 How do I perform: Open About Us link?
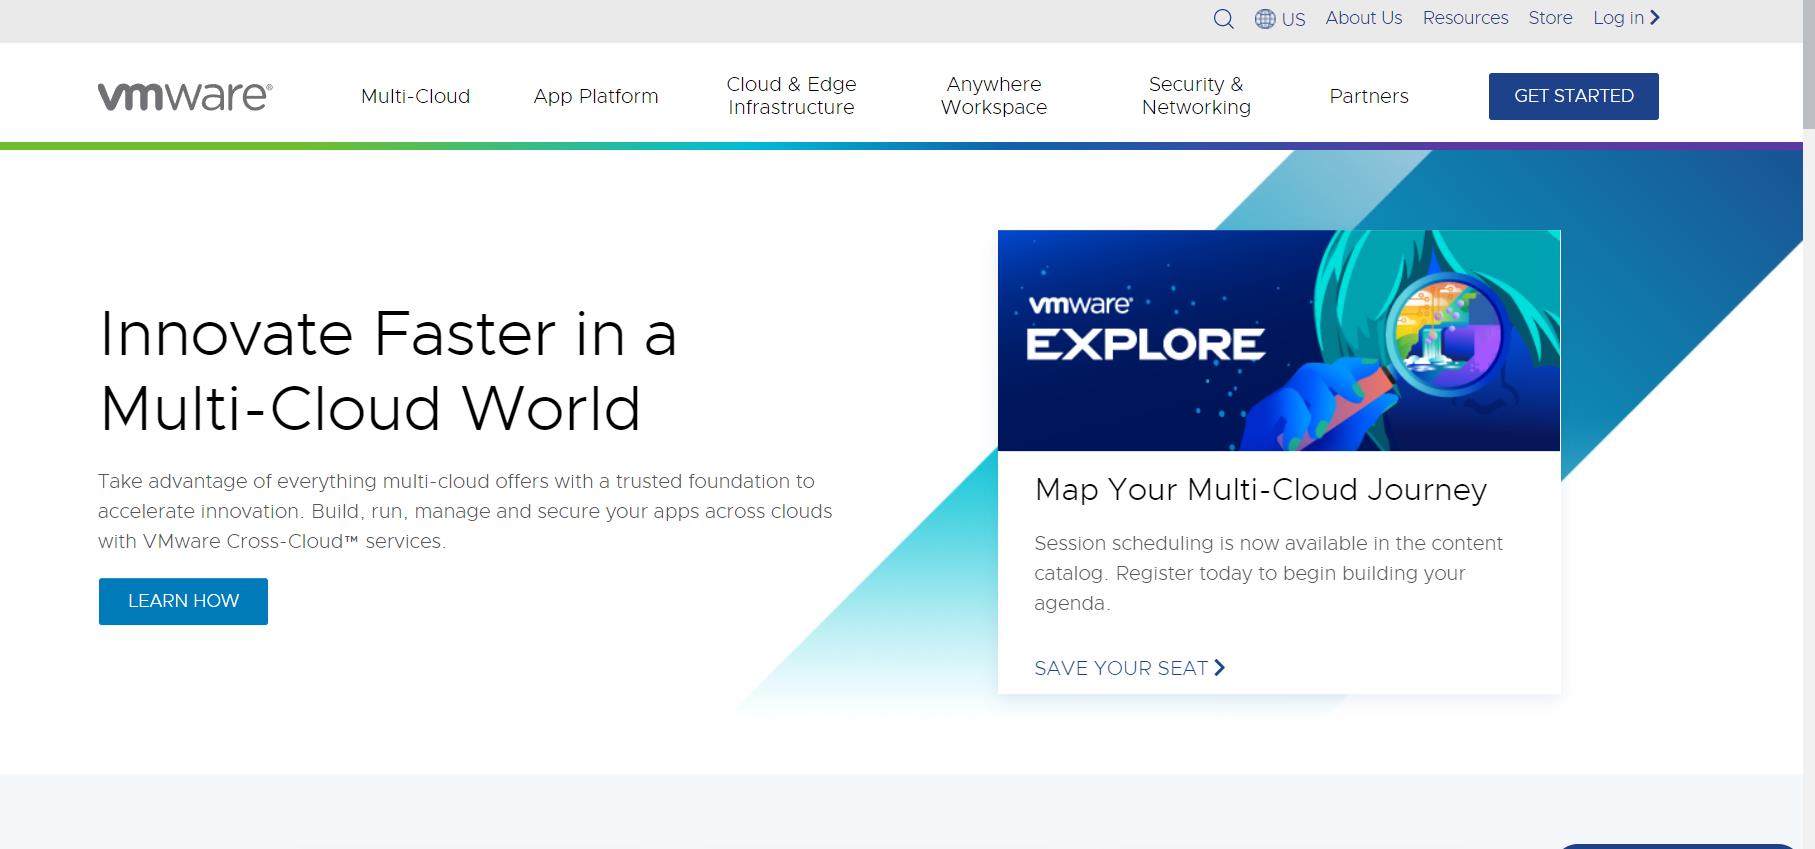pos(1364,18)
